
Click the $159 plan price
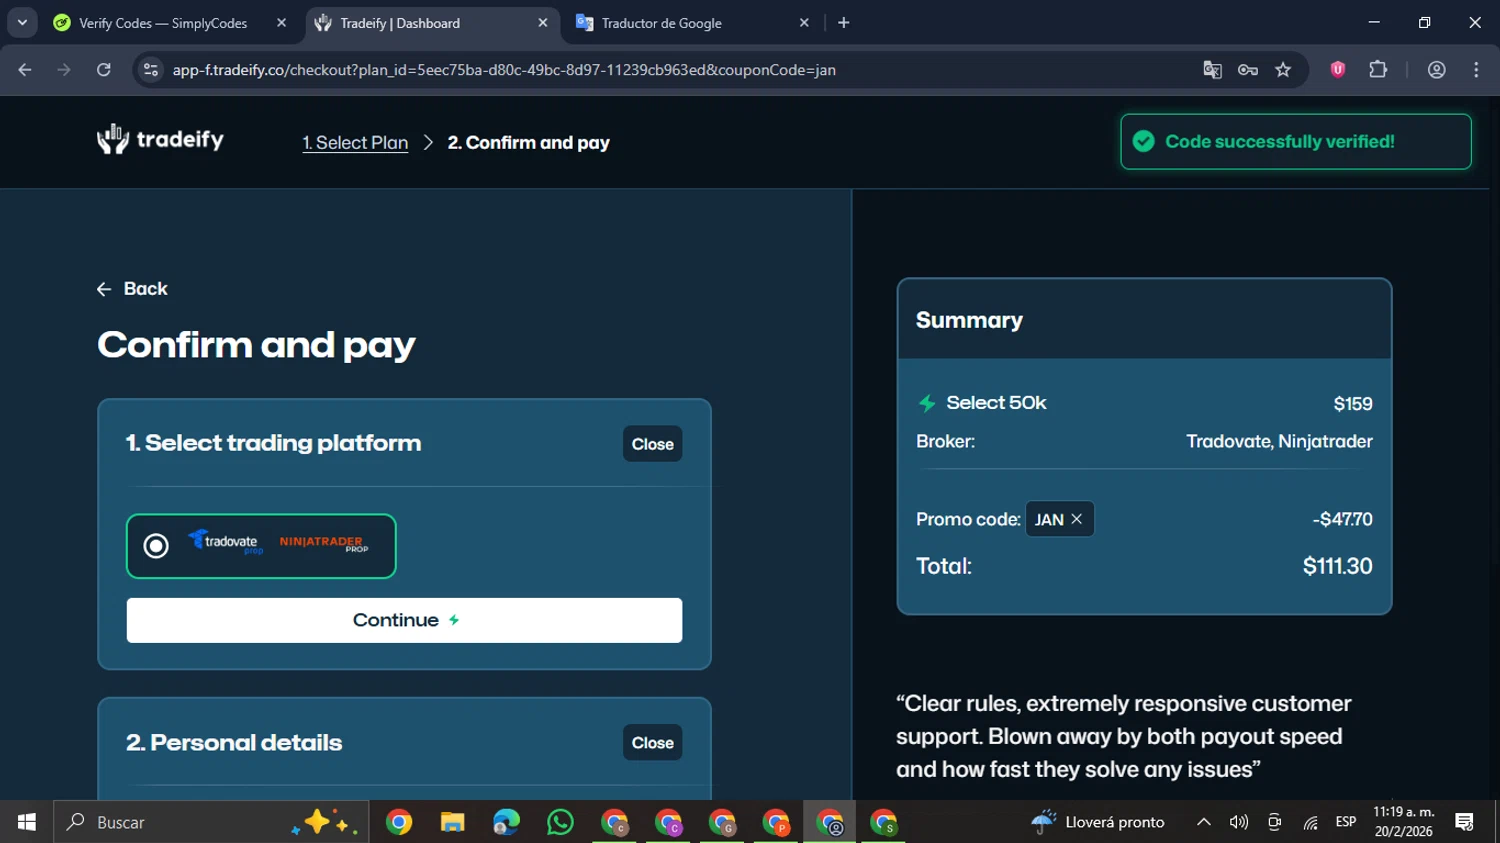(x=1353, y=404)
